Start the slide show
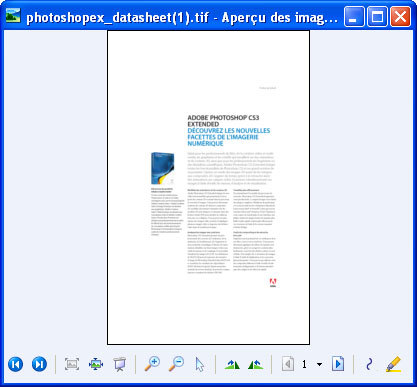The image size is (417, 387). [120, 364]
